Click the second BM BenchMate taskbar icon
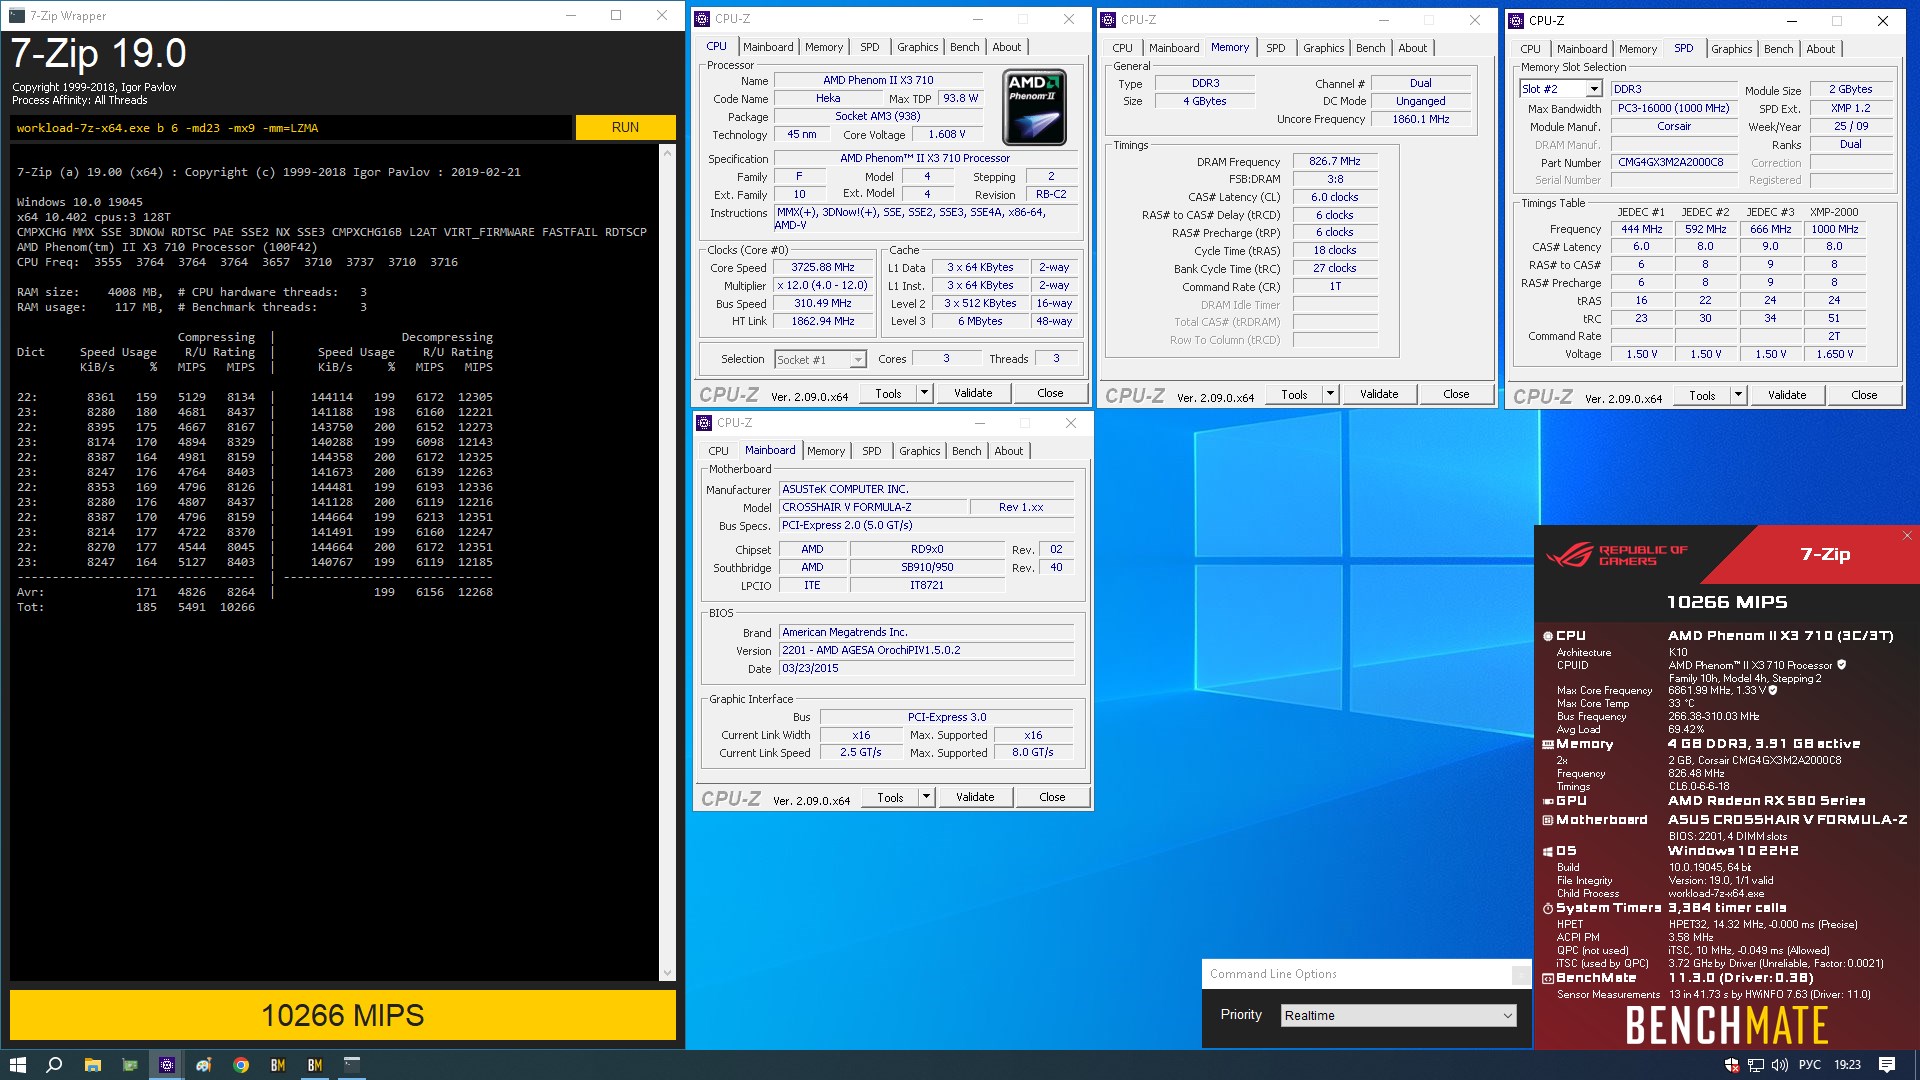 315,1065
